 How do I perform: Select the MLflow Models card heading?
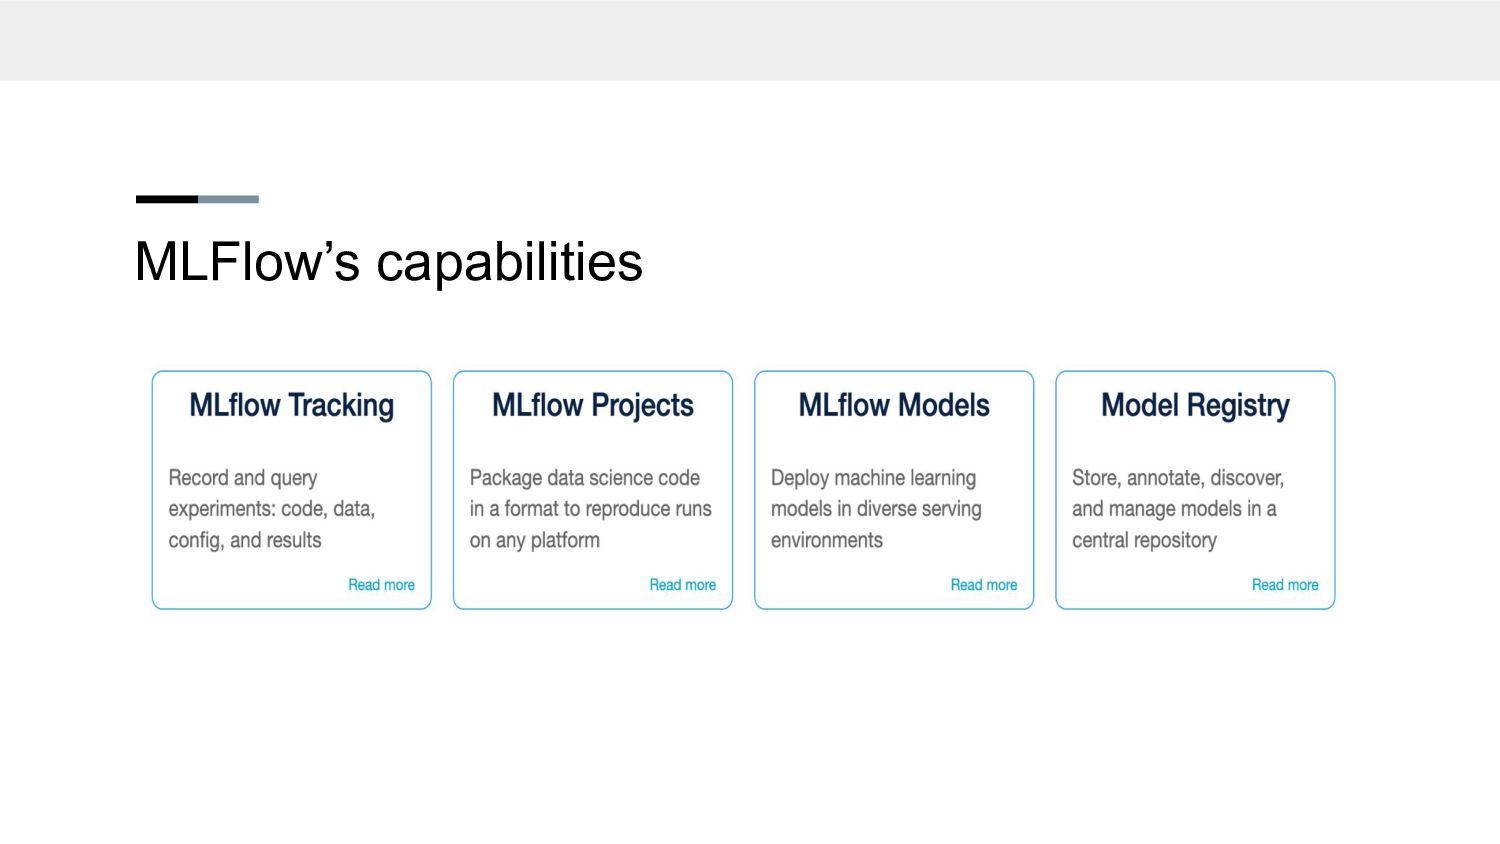(x=894, y=405)
